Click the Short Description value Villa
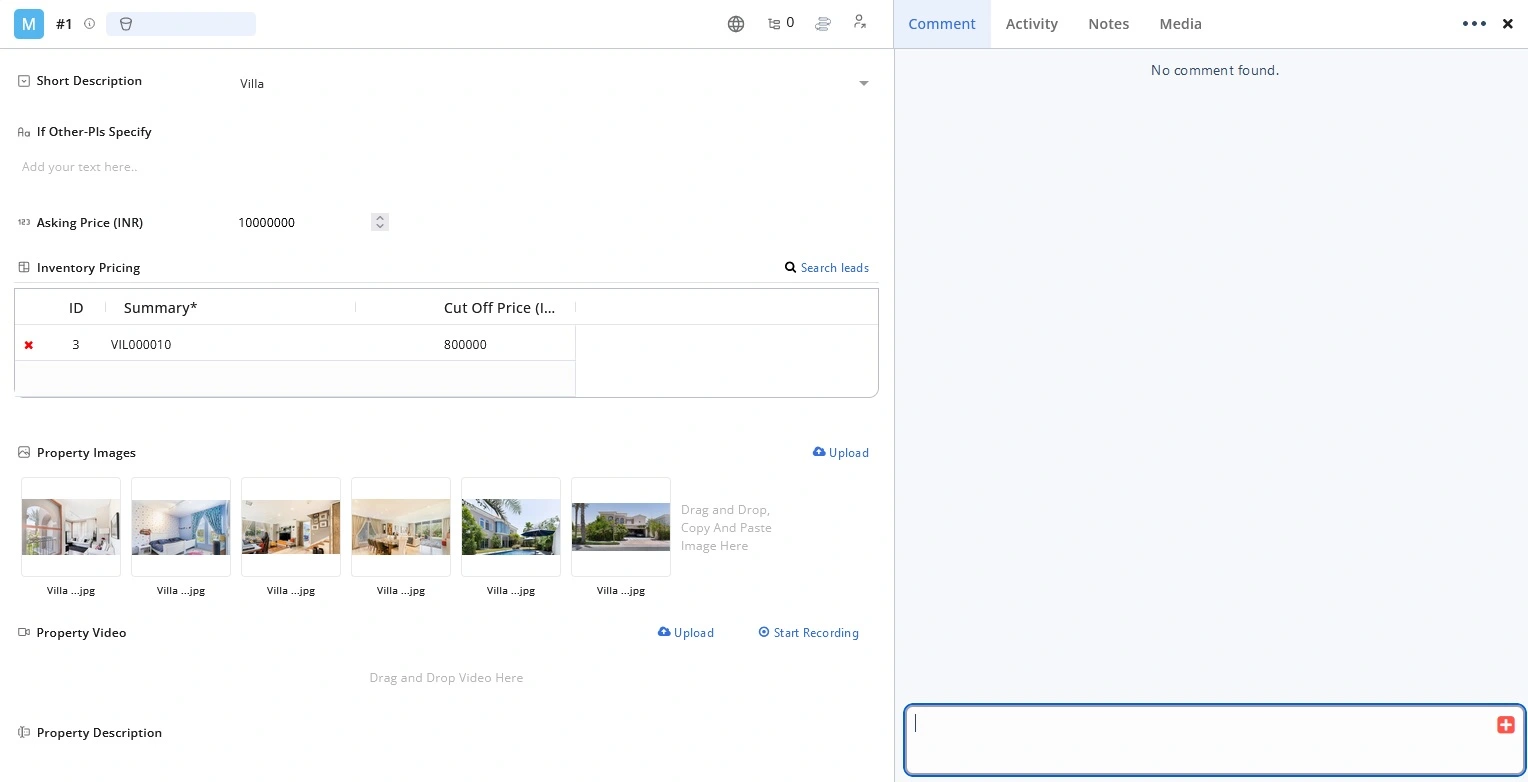 point(252,84)
